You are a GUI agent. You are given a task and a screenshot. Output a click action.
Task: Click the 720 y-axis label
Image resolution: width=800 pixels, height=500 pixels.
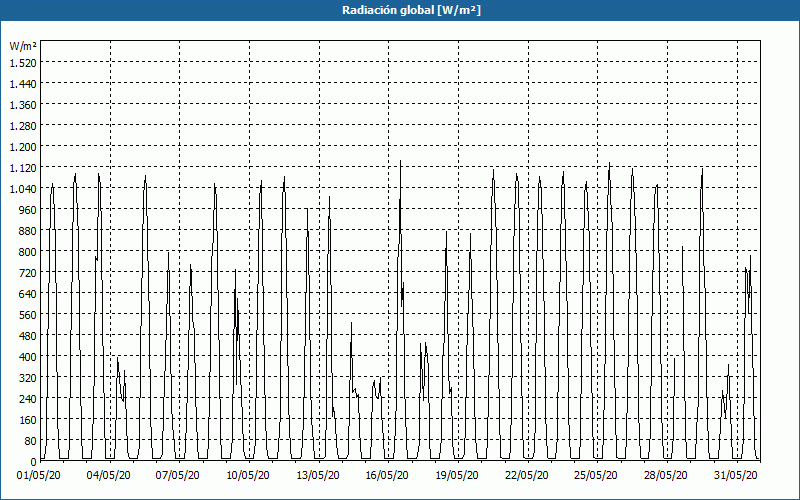coord(28,273)
